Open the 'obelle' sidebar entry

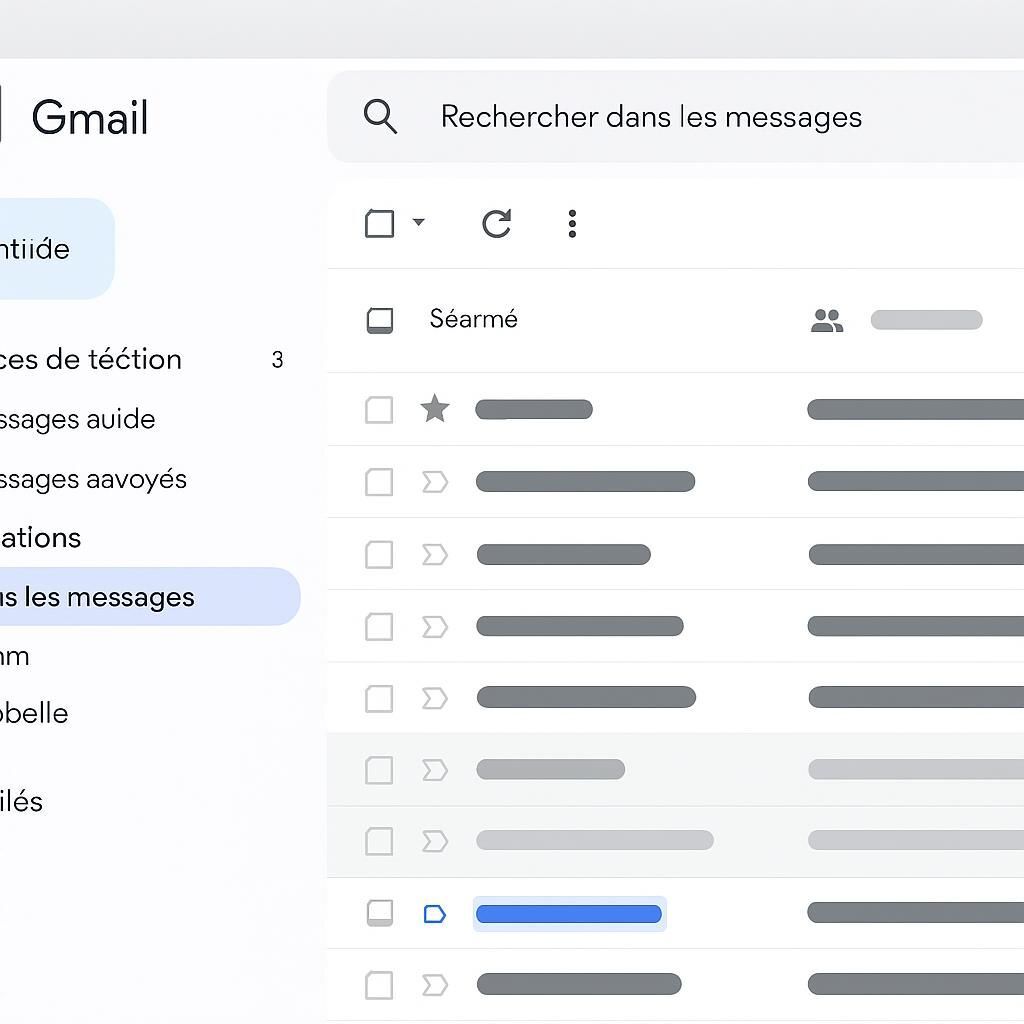click(x=34, y=713)
